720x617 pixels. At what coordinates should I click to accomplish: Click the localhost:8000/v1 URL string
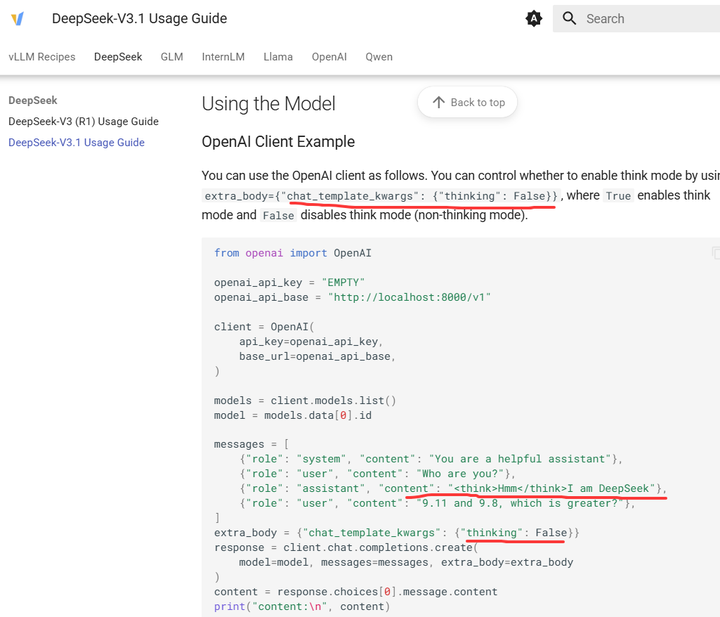coord(409,297)
